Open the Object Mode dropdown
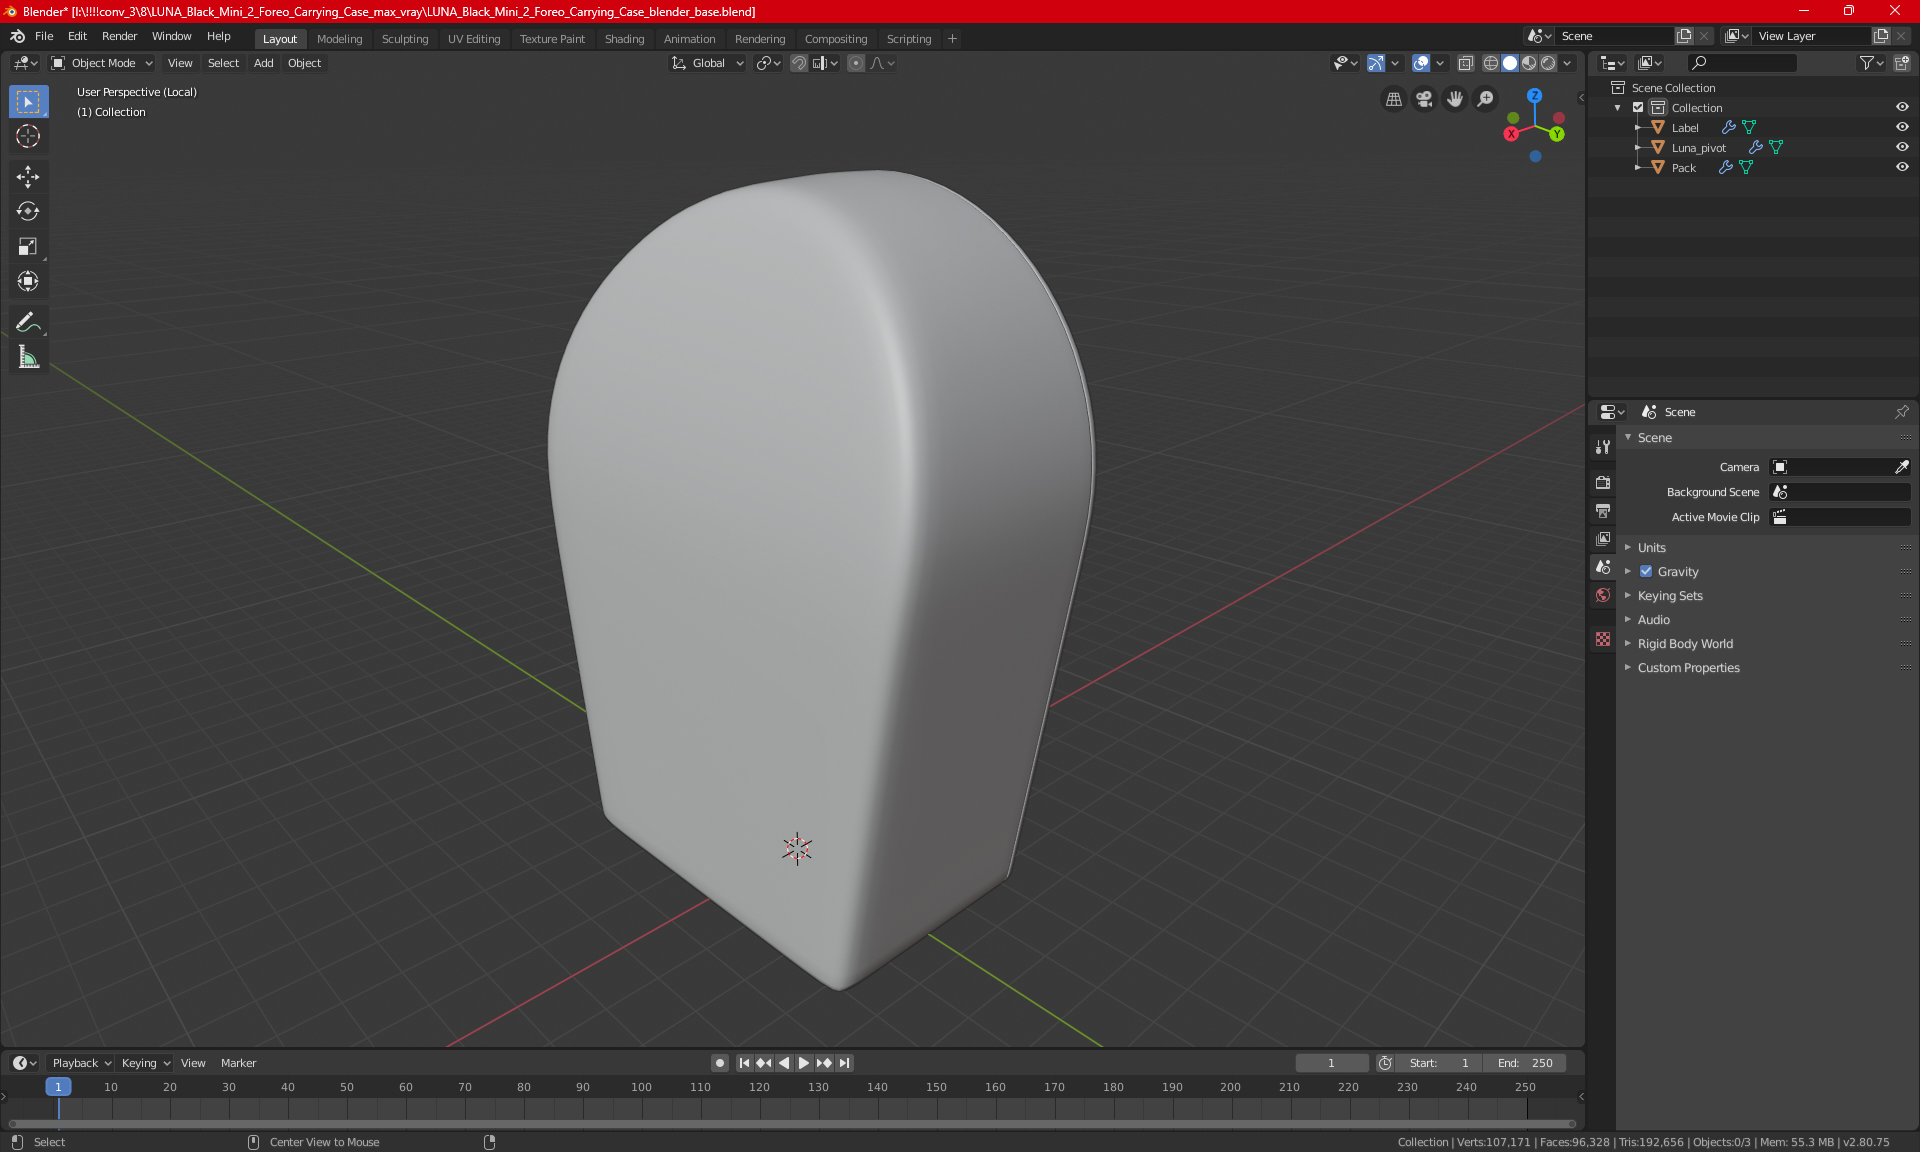 click(102, 63)
